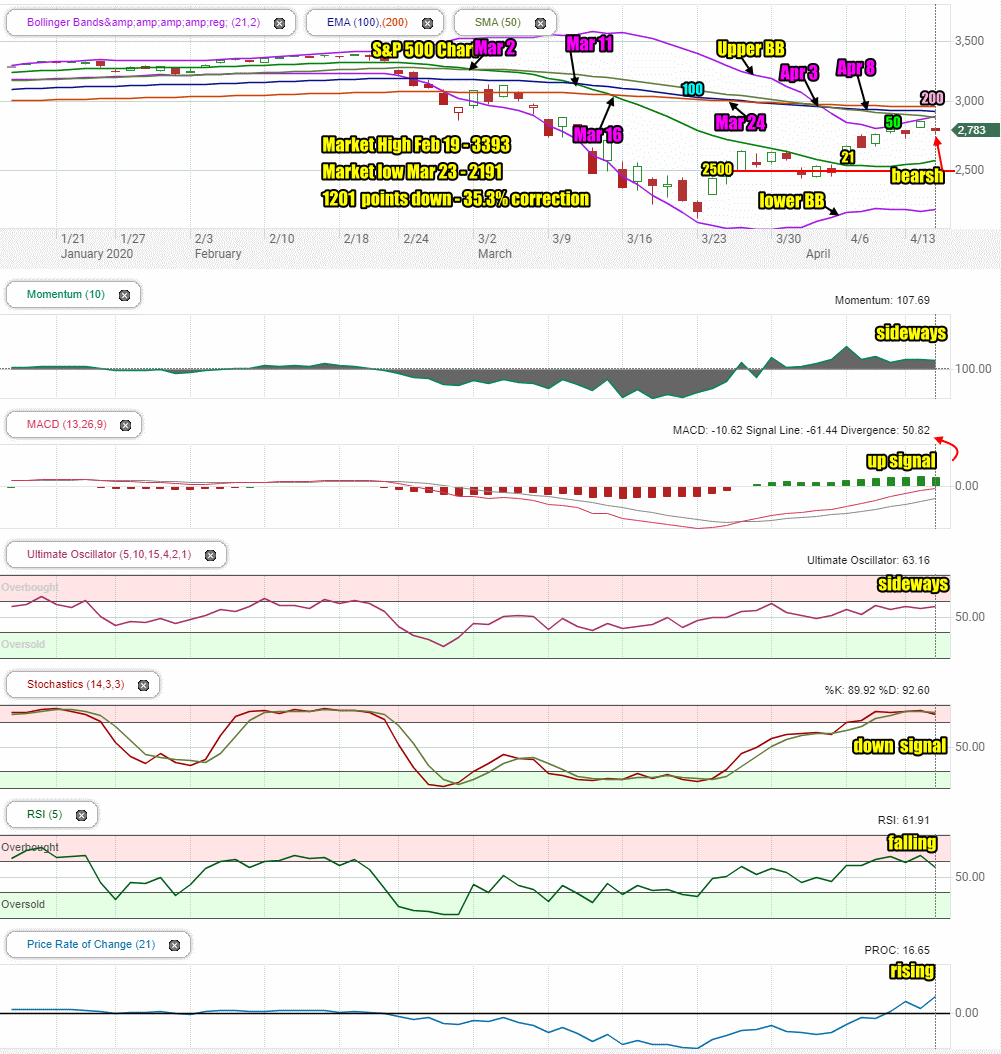Click the Price Rate of Change label
1001x1054 pixels.
coord(91,944)
